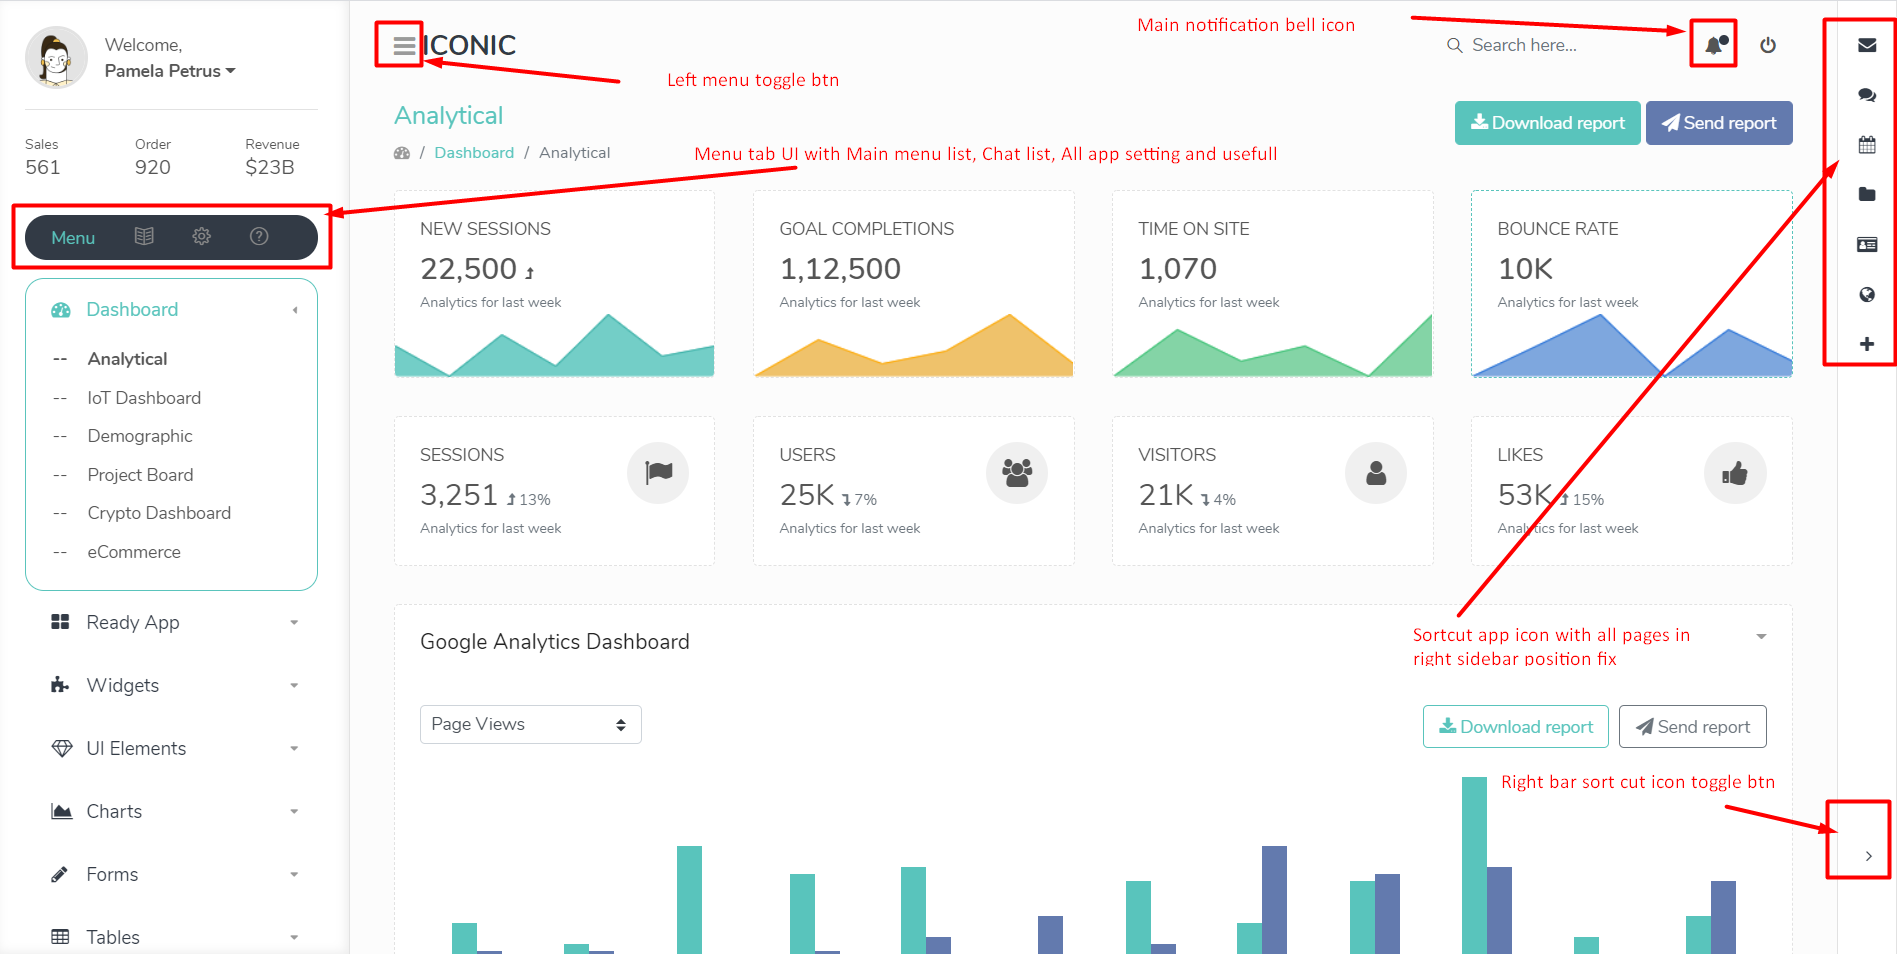The width and height of the screenshot is (1897, 954).
Task: Open the envelope mail shortcut icon
Action: (x=1866, y=45)
